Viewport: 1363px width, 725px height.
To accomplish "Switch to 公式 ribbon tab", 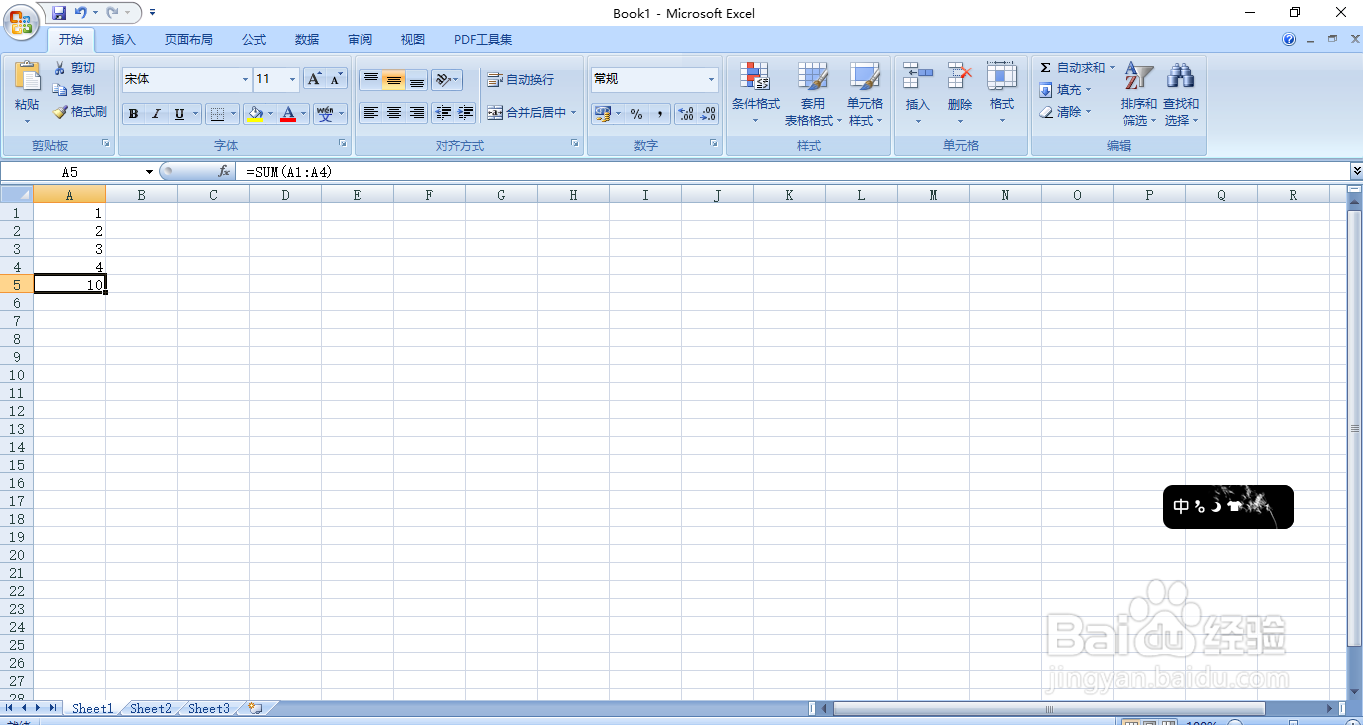I will click(x=254, y=40).
